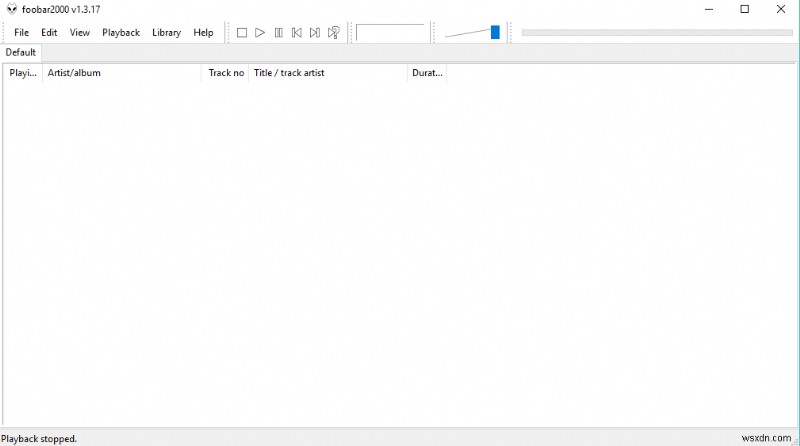Open the File menu
Screen dimensions: 800x446
click(21, 33)
